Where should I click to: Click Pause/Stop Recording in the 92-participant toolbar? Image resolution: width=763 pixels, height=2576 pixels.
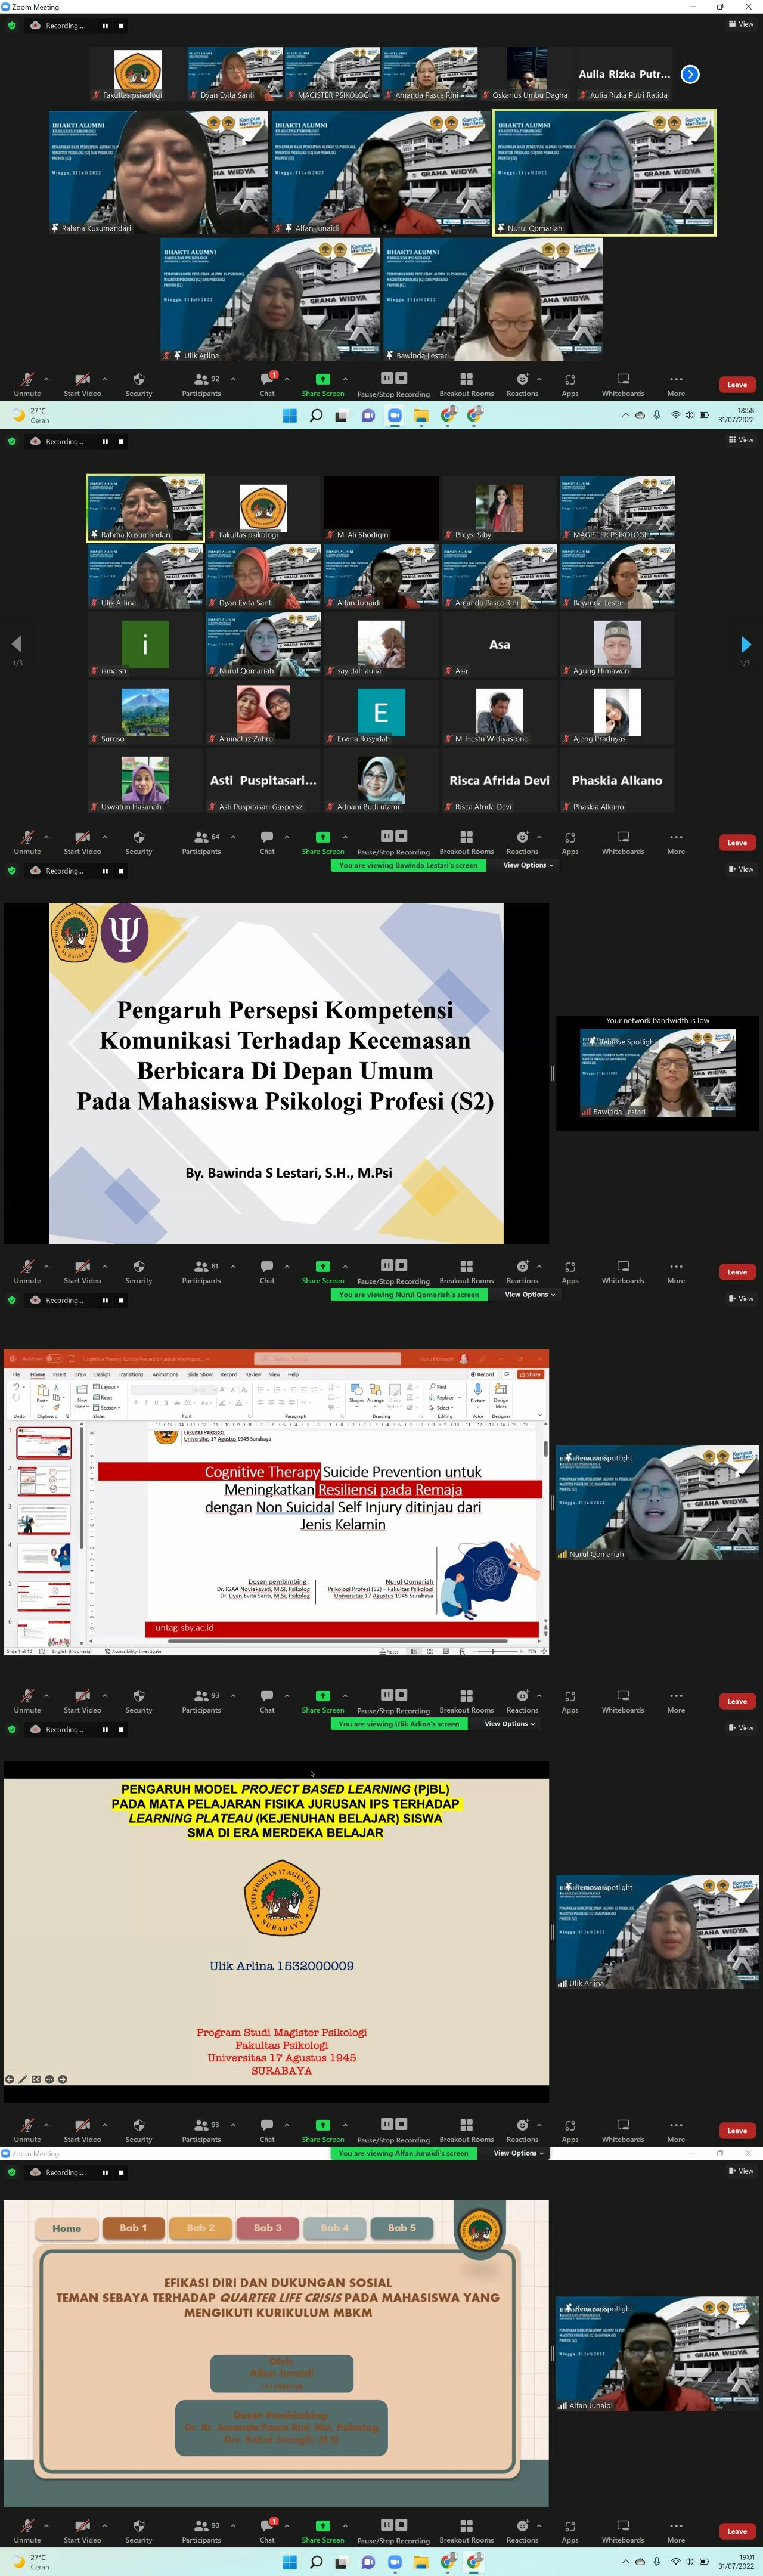393,384
